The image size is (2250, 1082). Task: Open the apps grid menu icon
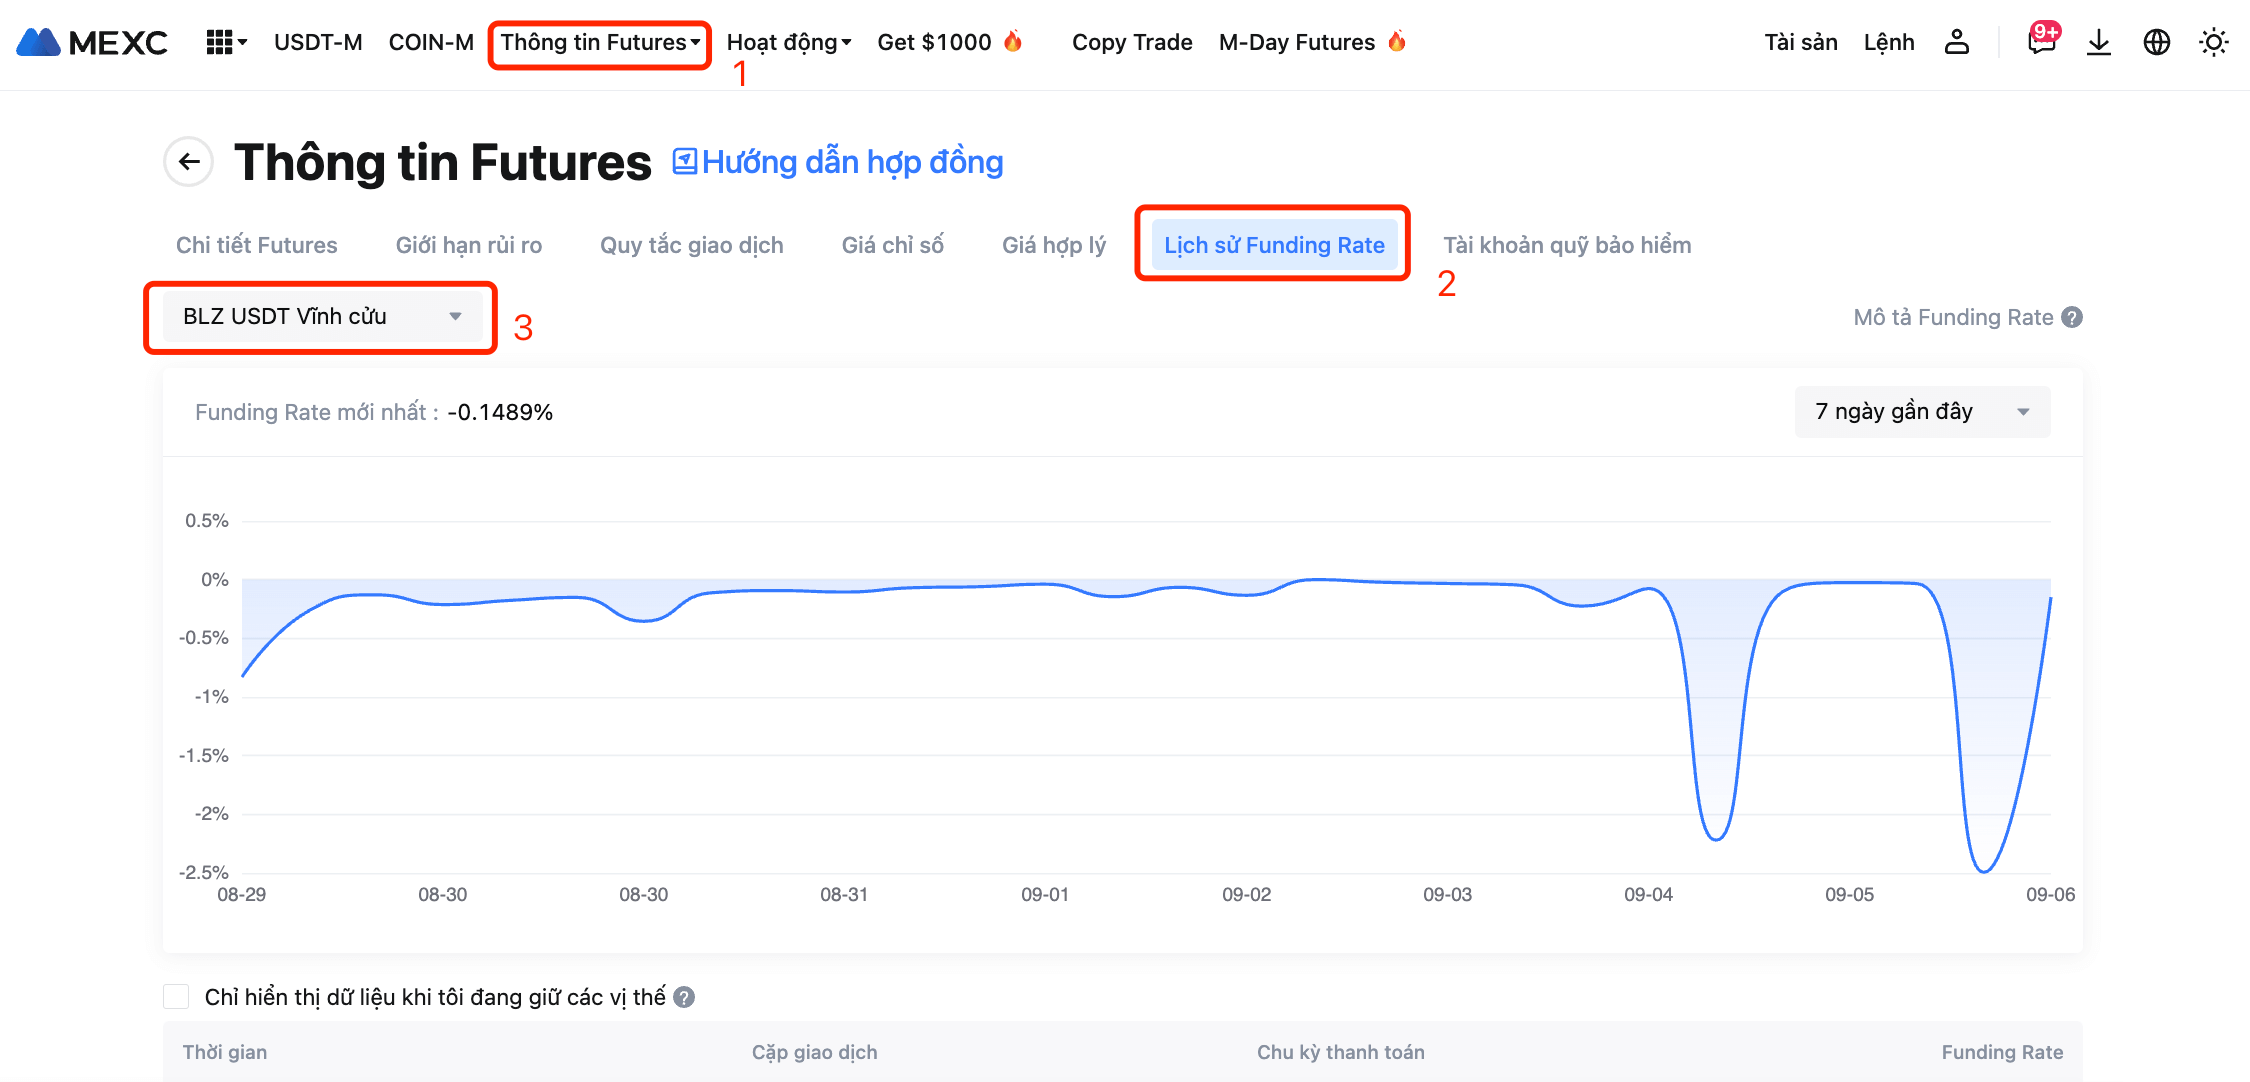(x=221, y=42)
